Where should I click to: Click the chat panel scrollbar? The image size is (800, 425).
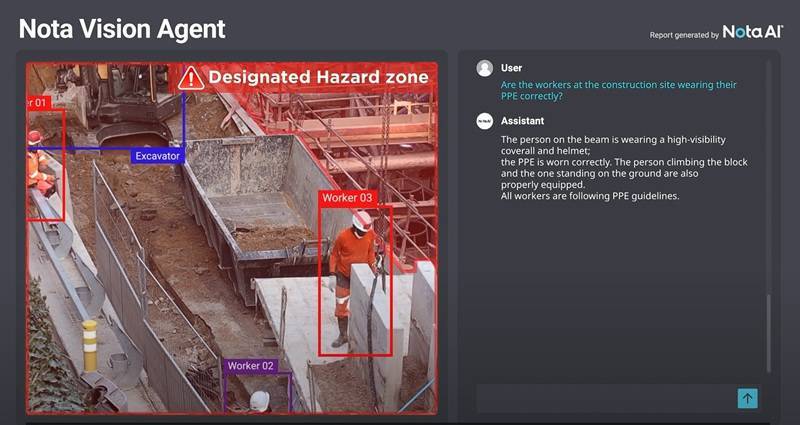coord(768,331)
